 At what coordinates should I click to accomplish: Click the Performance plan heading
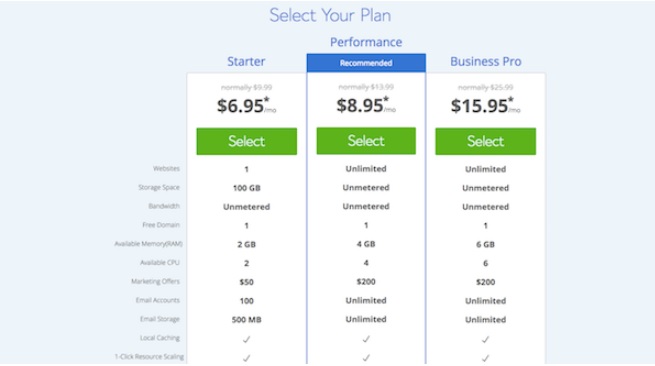pos(366,42)
